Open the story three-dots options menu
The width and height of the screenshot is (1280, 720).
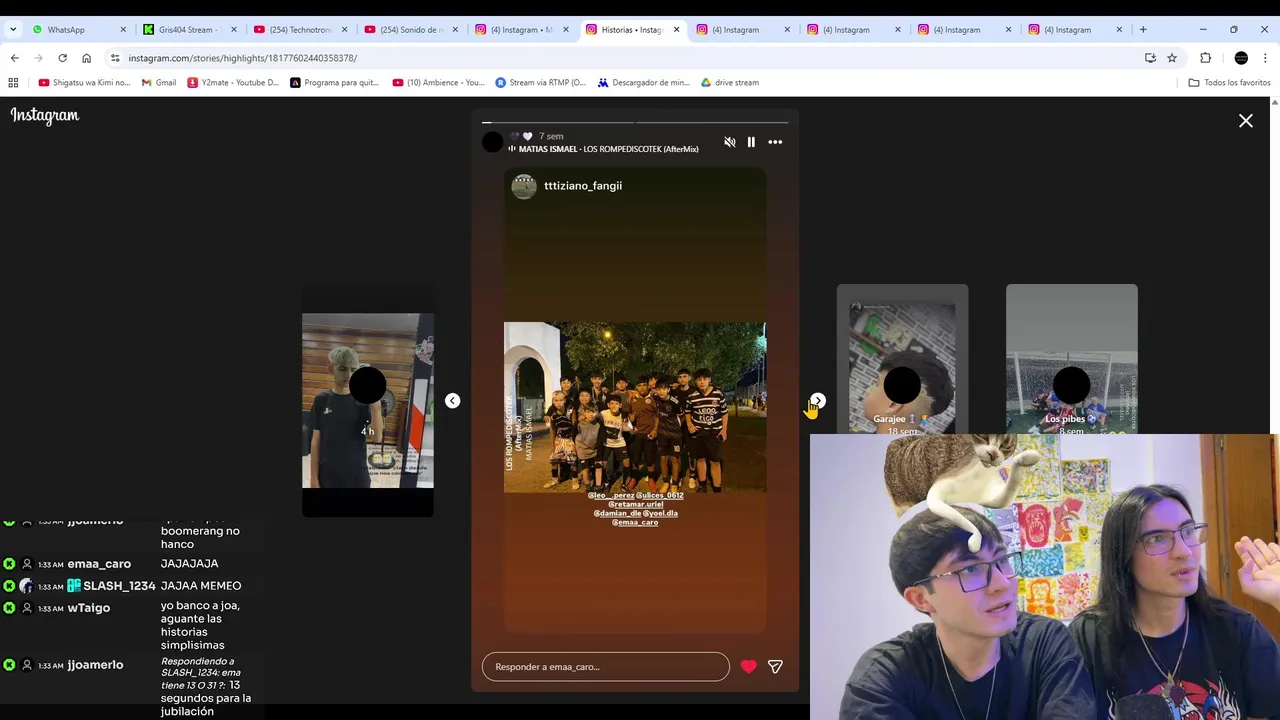click(x=775, y=142)
